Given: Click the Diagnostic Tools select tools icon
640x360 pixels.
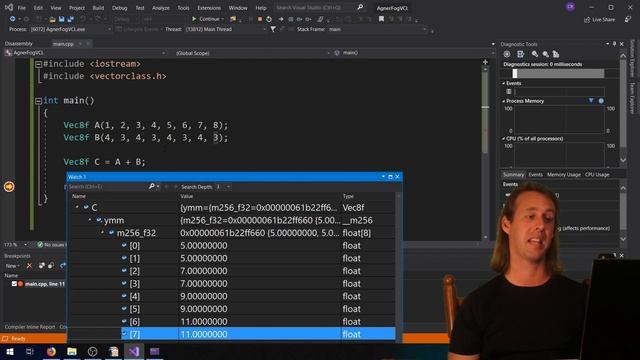Looking at the screenshot, I should [x=520, y=54].
